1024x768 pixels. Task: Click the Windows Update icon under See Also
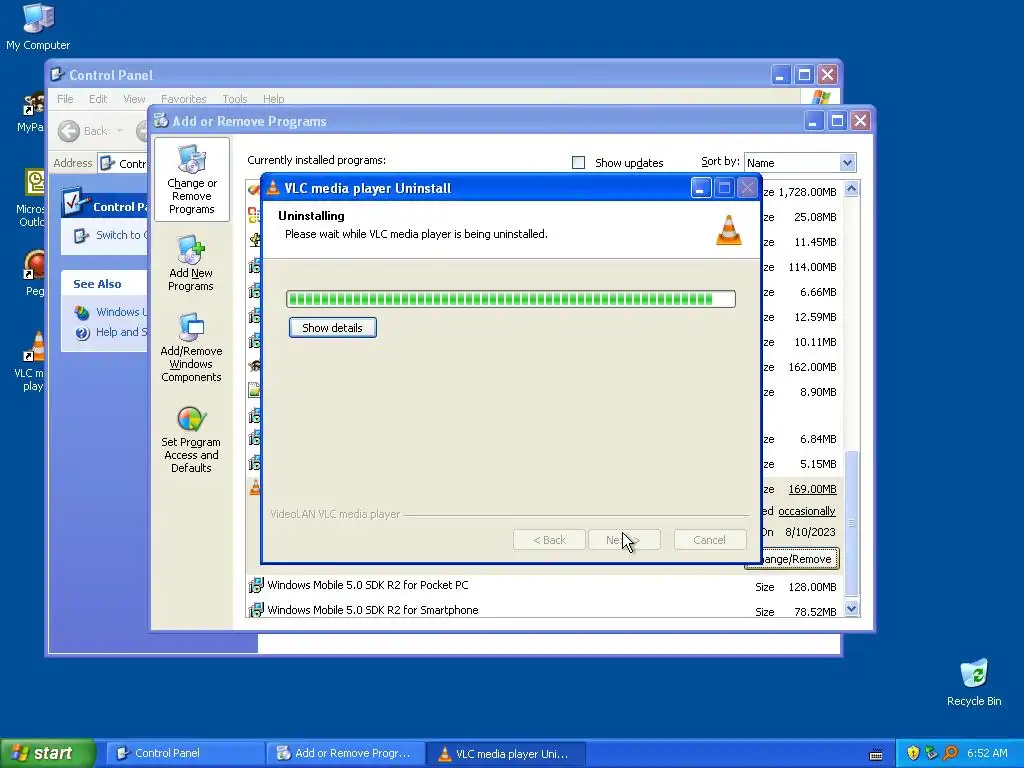[82, 312]
